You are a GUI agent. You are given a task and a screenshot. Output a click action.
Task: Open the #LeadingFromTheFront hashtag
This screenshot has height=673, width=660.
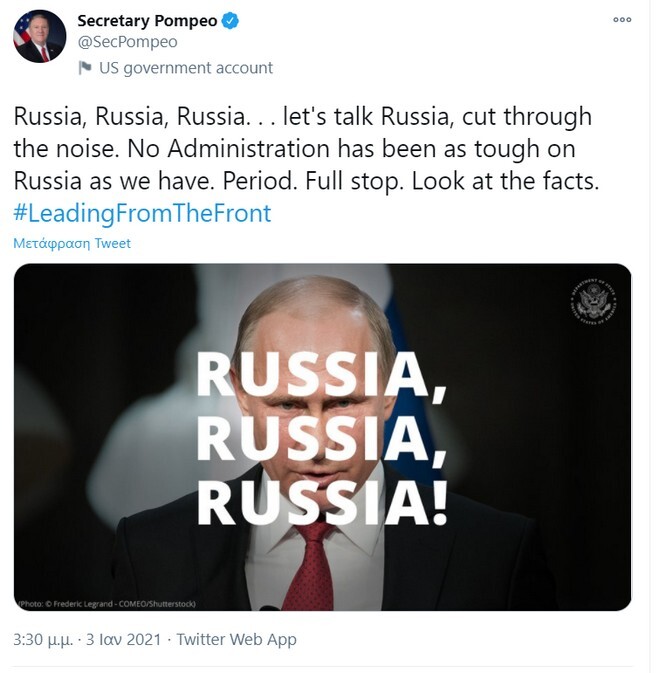point(142,213)
